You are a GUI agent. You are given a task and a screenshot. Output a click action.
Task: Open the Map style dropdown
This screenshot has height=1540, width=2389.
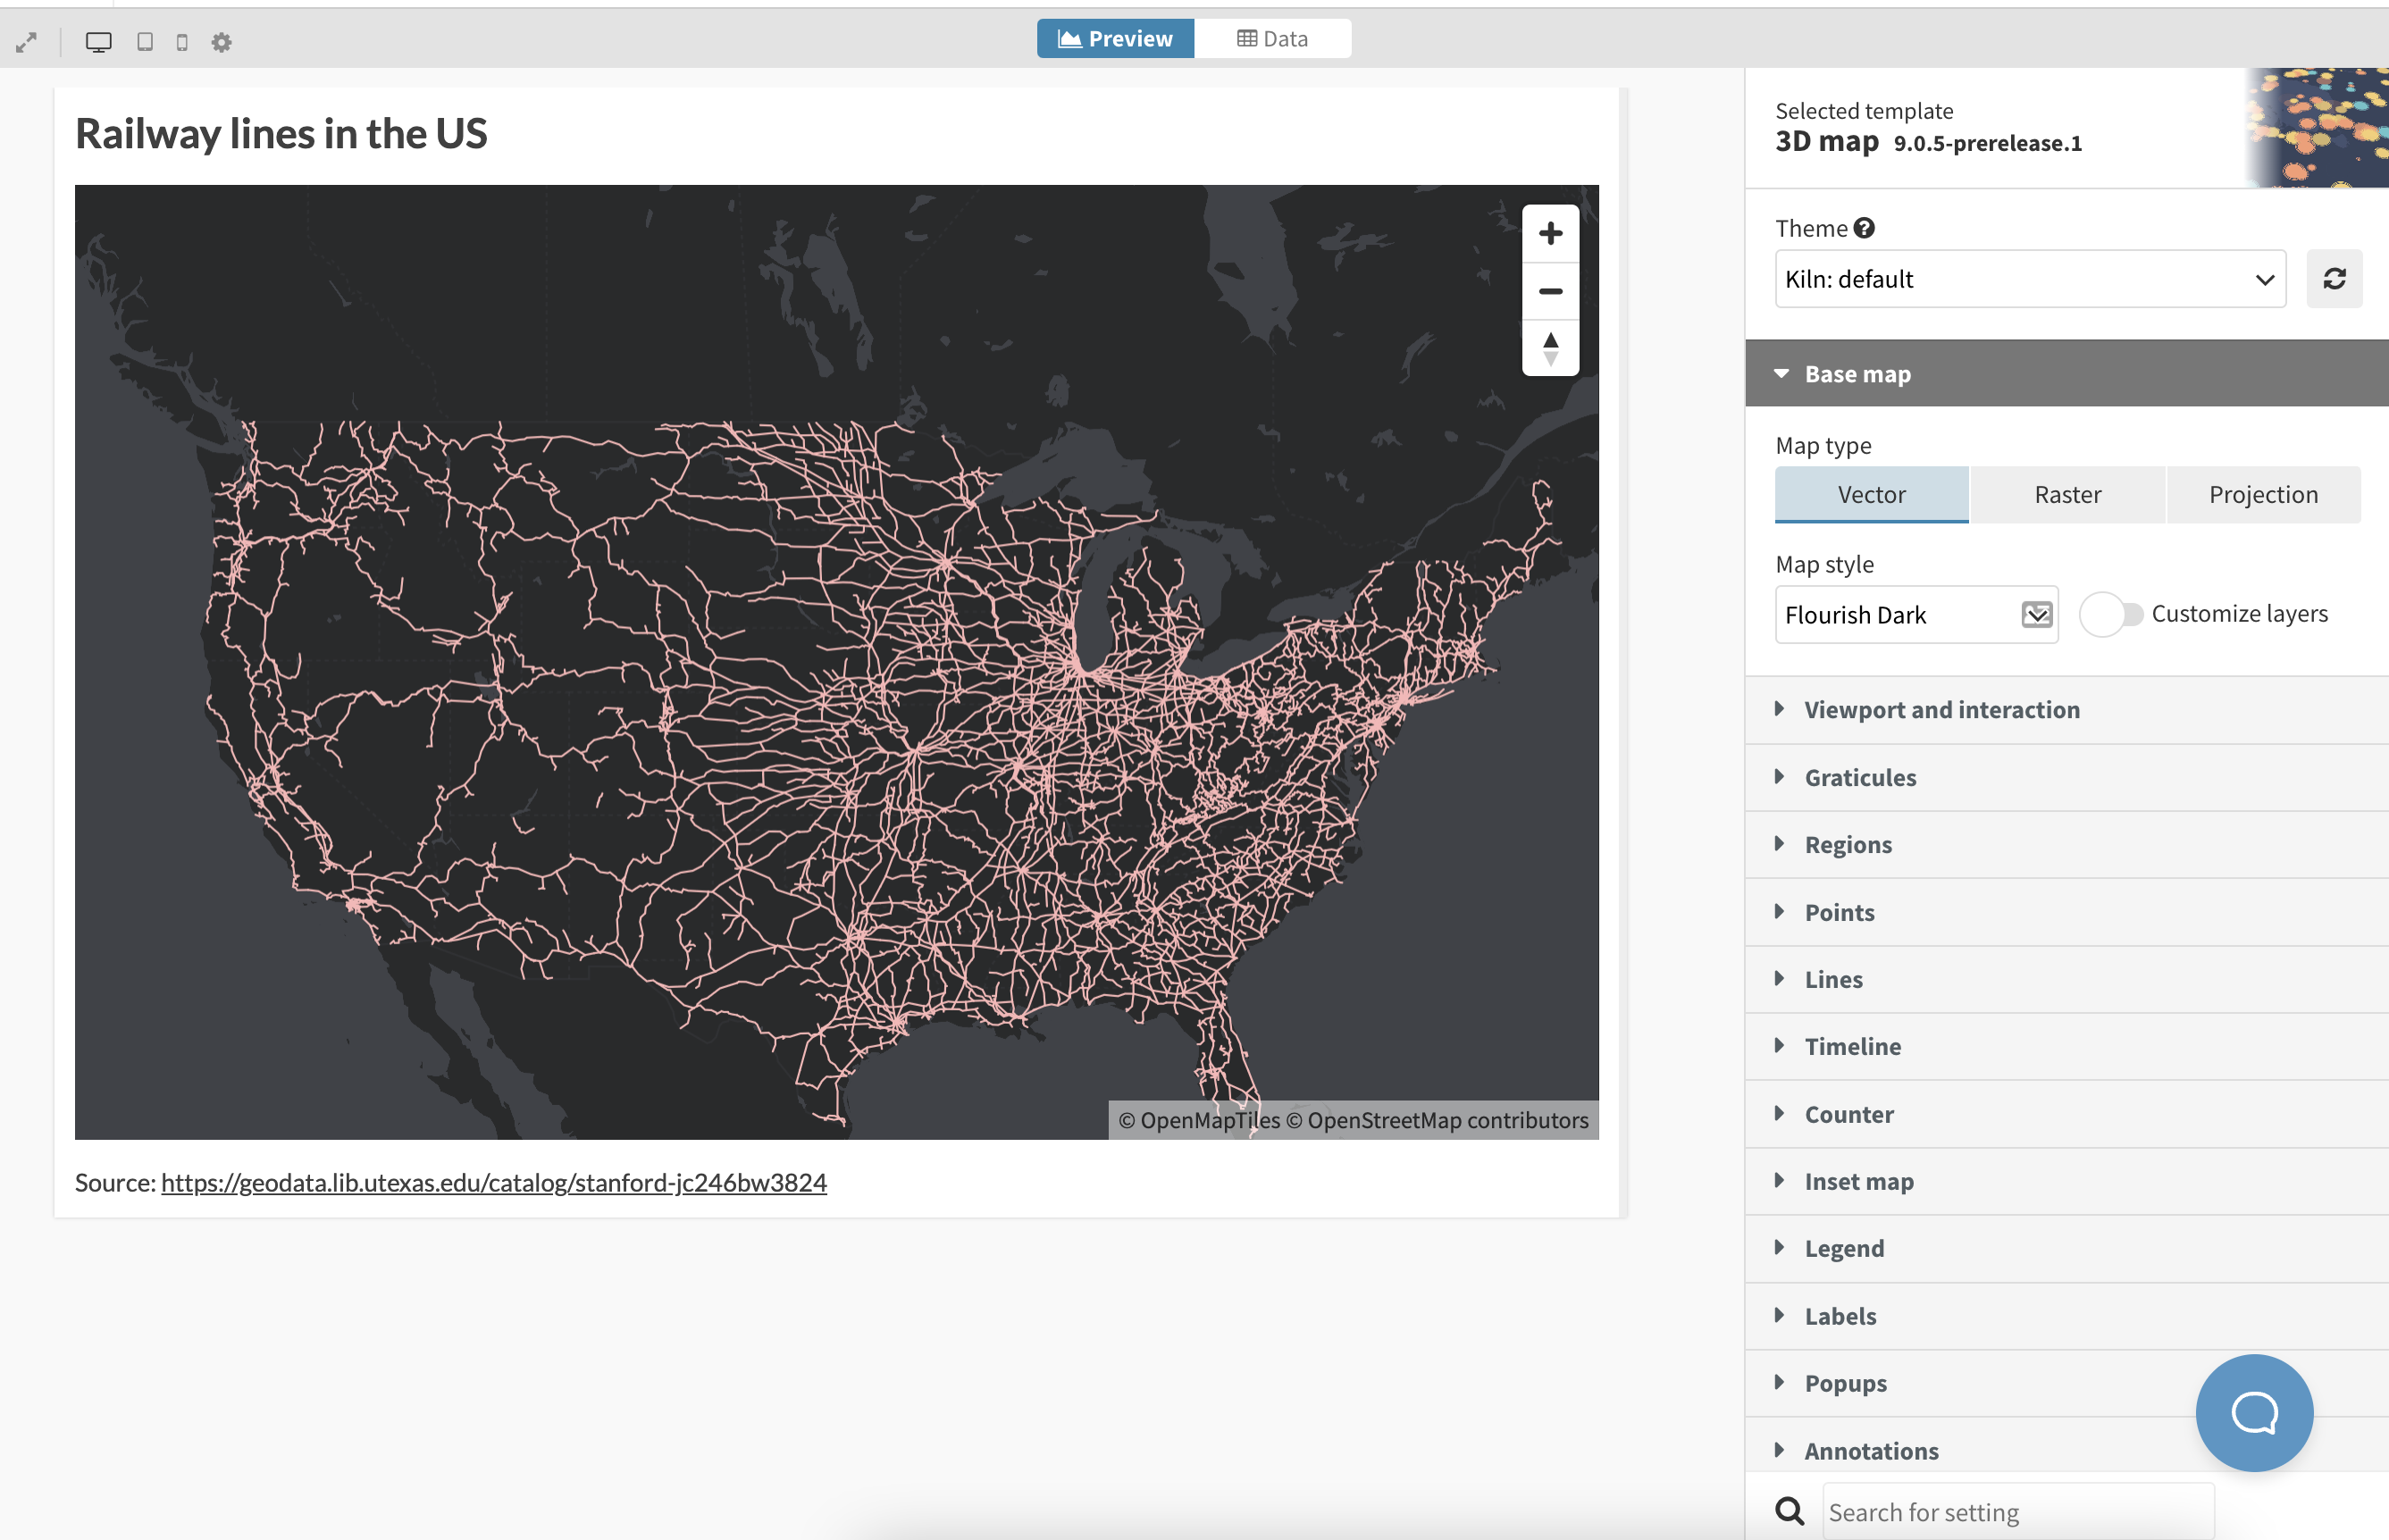pos(1916,614)
